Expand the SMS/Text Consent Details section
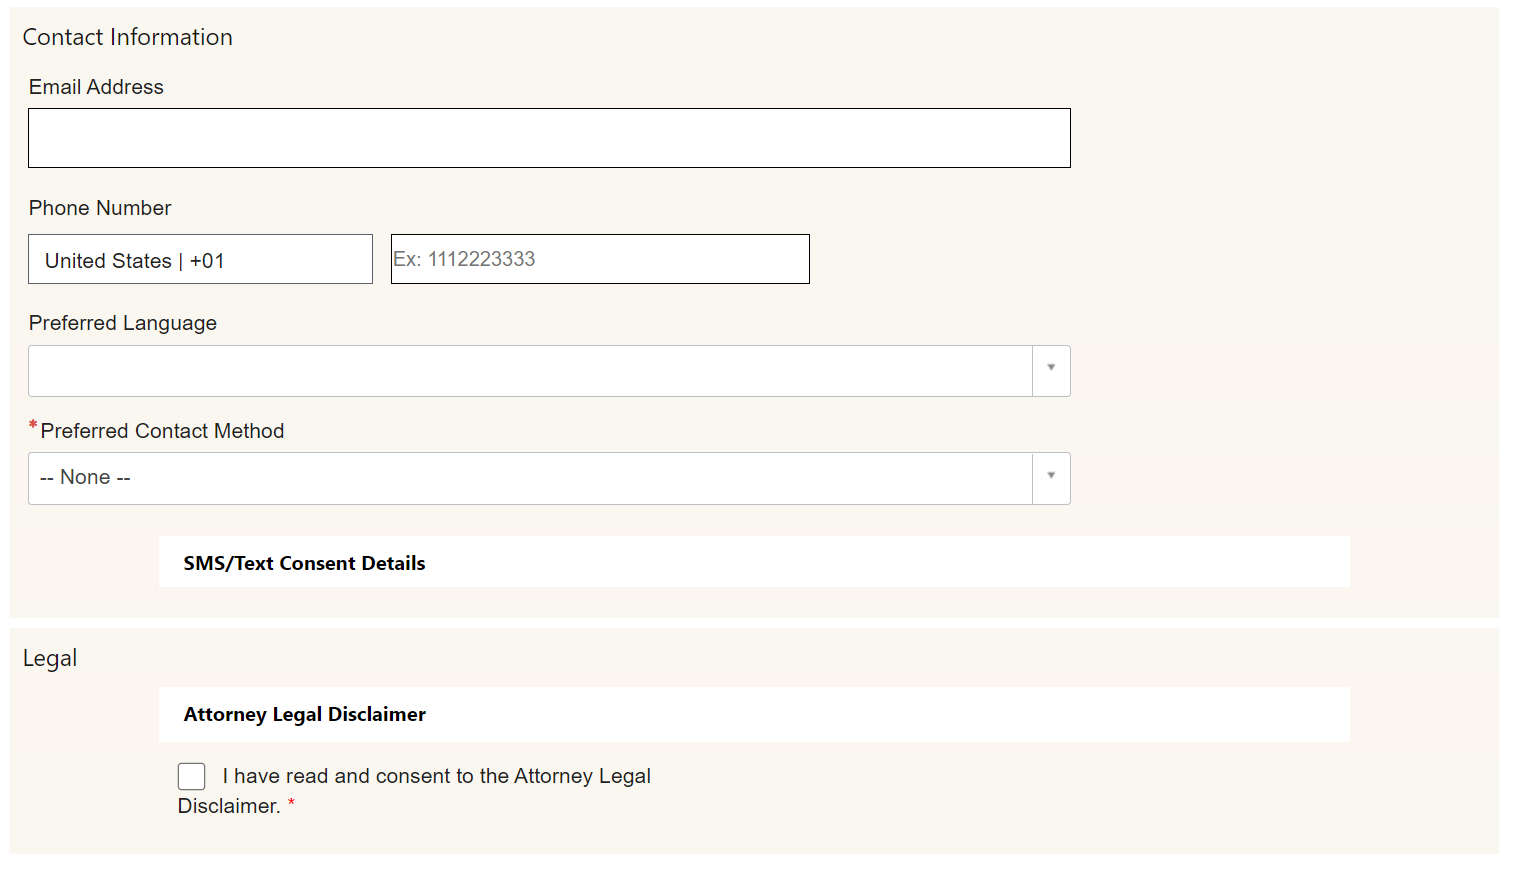Image resolution: width=1527 pixels, height=886 pixels. 305,563
